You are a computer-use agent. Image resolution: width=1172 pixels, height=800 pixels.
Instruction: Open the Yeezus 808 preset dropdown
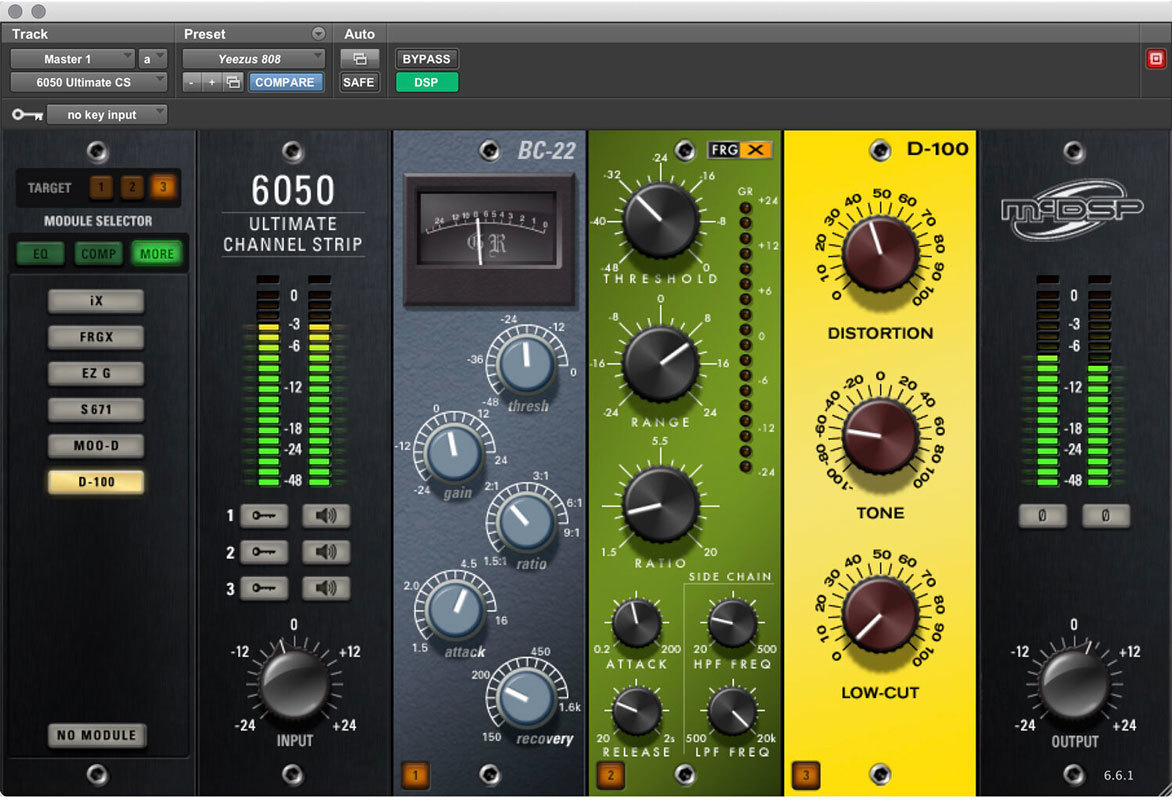tap(254, 59)
